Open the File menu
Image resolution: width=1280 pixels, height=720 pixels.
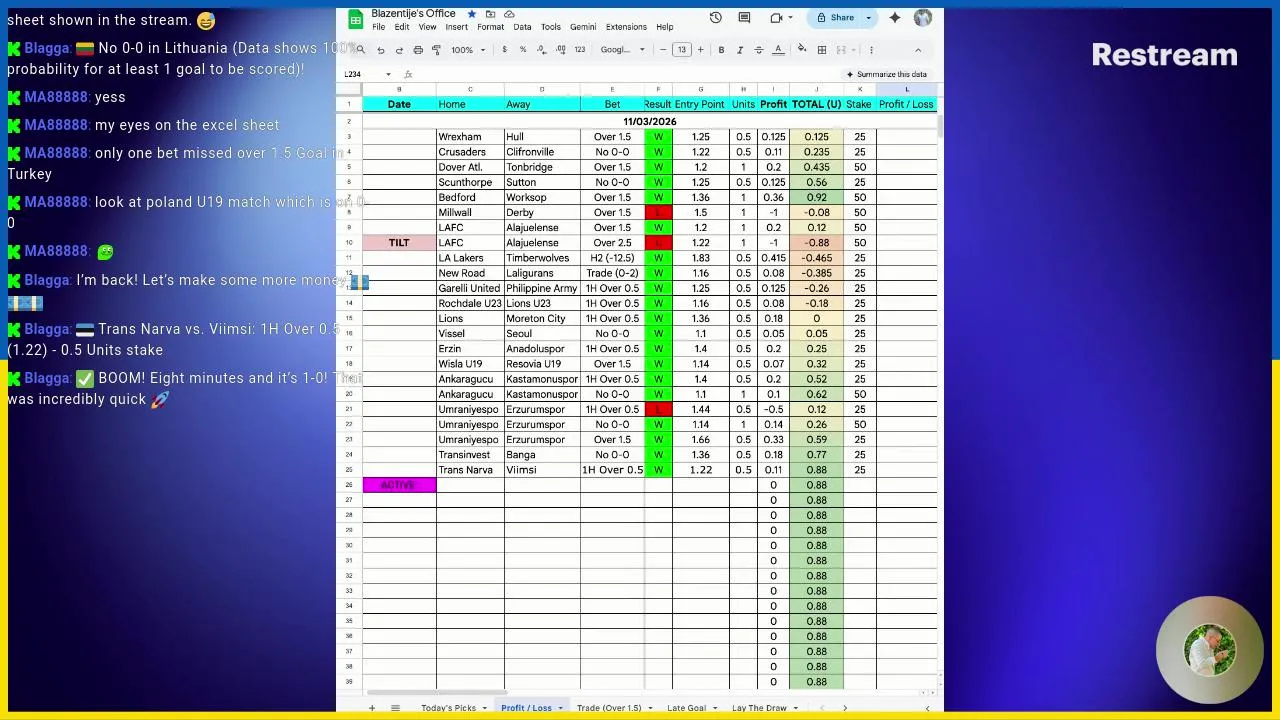click(378, 27)
